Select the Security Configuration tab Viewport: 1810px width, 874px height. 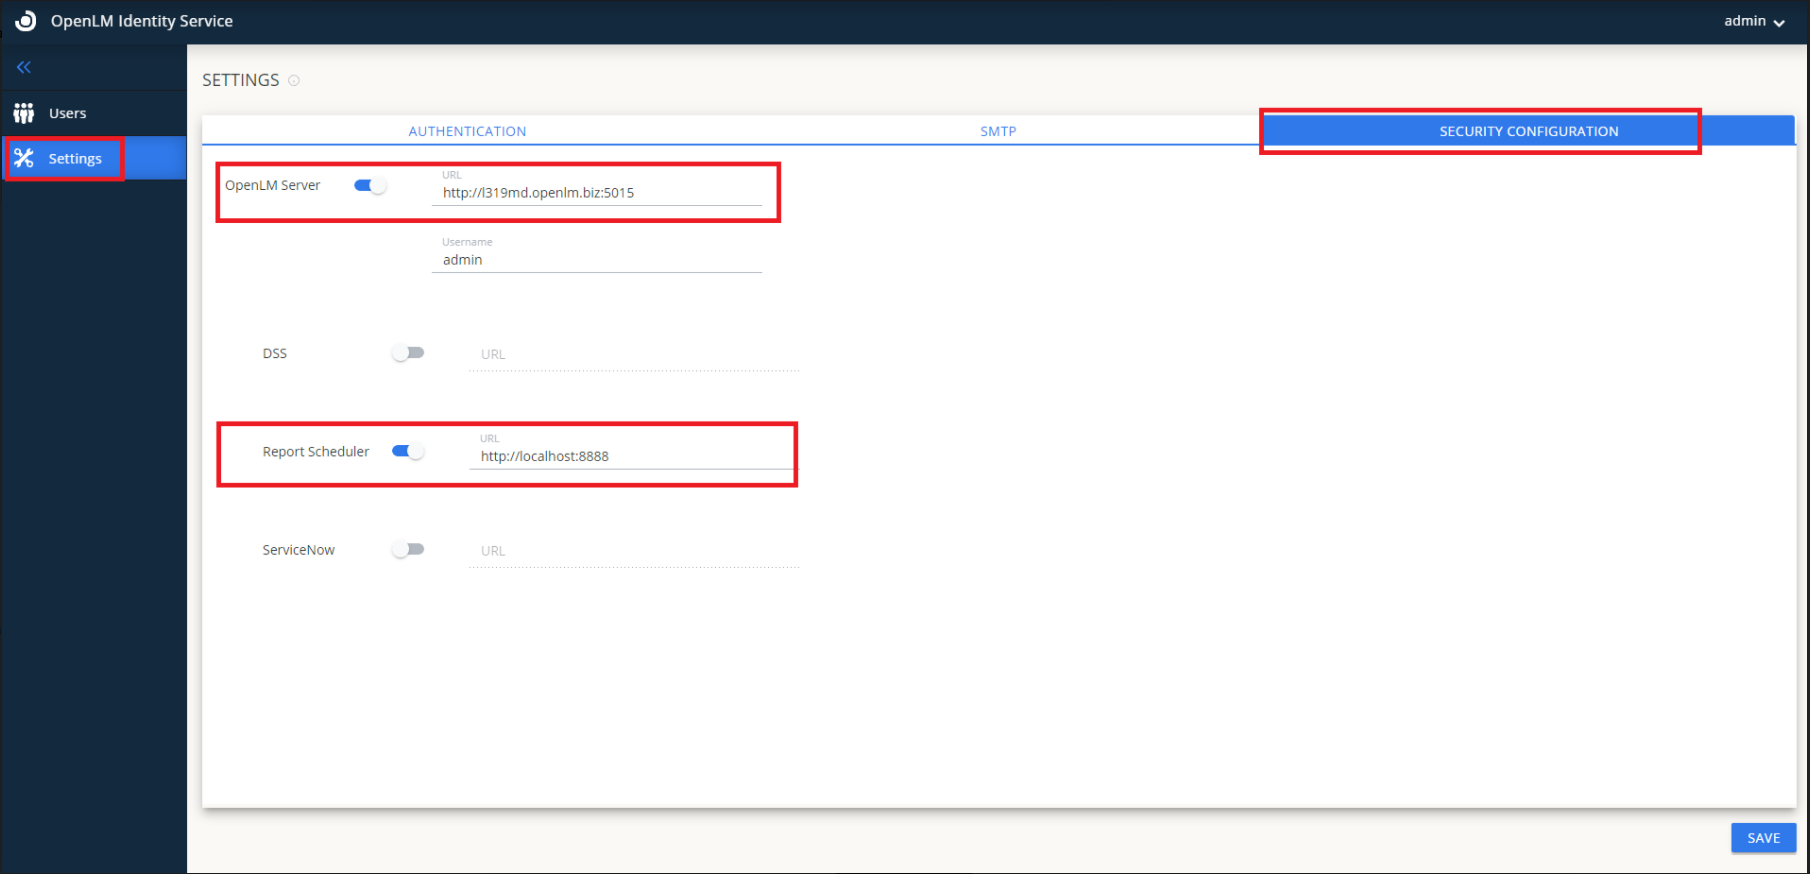(1527, 131)
